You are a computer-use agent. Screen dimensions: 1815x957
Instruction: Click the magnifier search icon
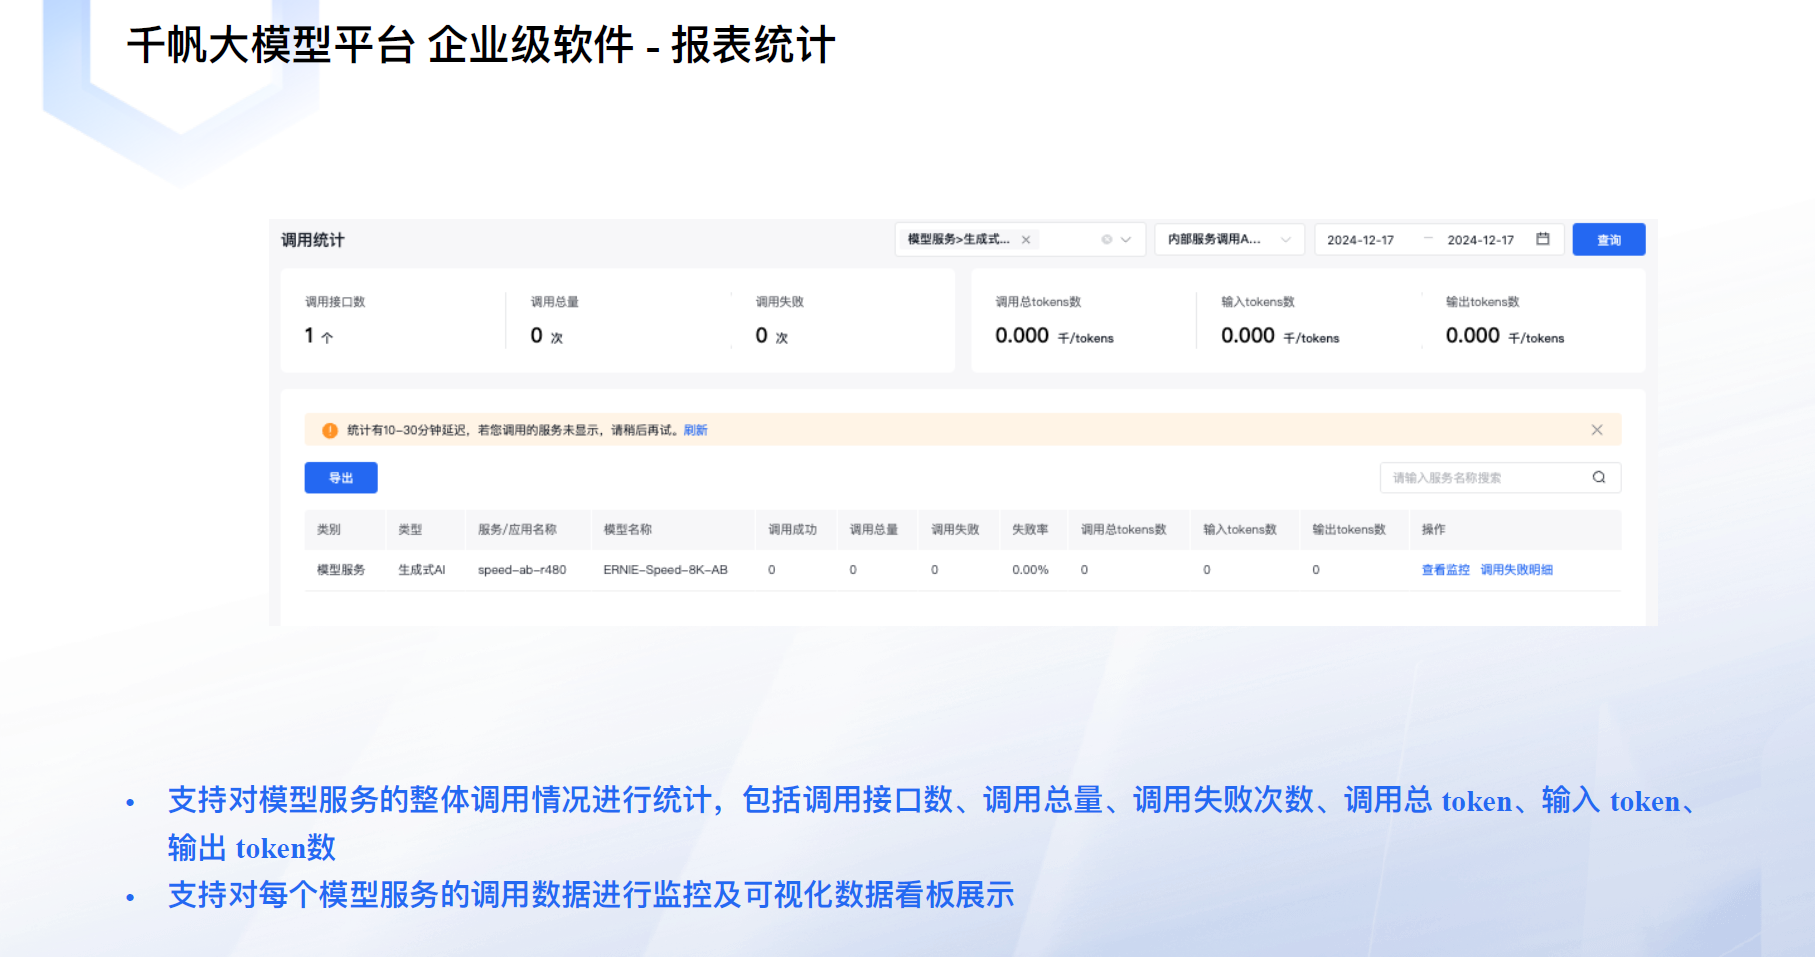pos(1599,478)
